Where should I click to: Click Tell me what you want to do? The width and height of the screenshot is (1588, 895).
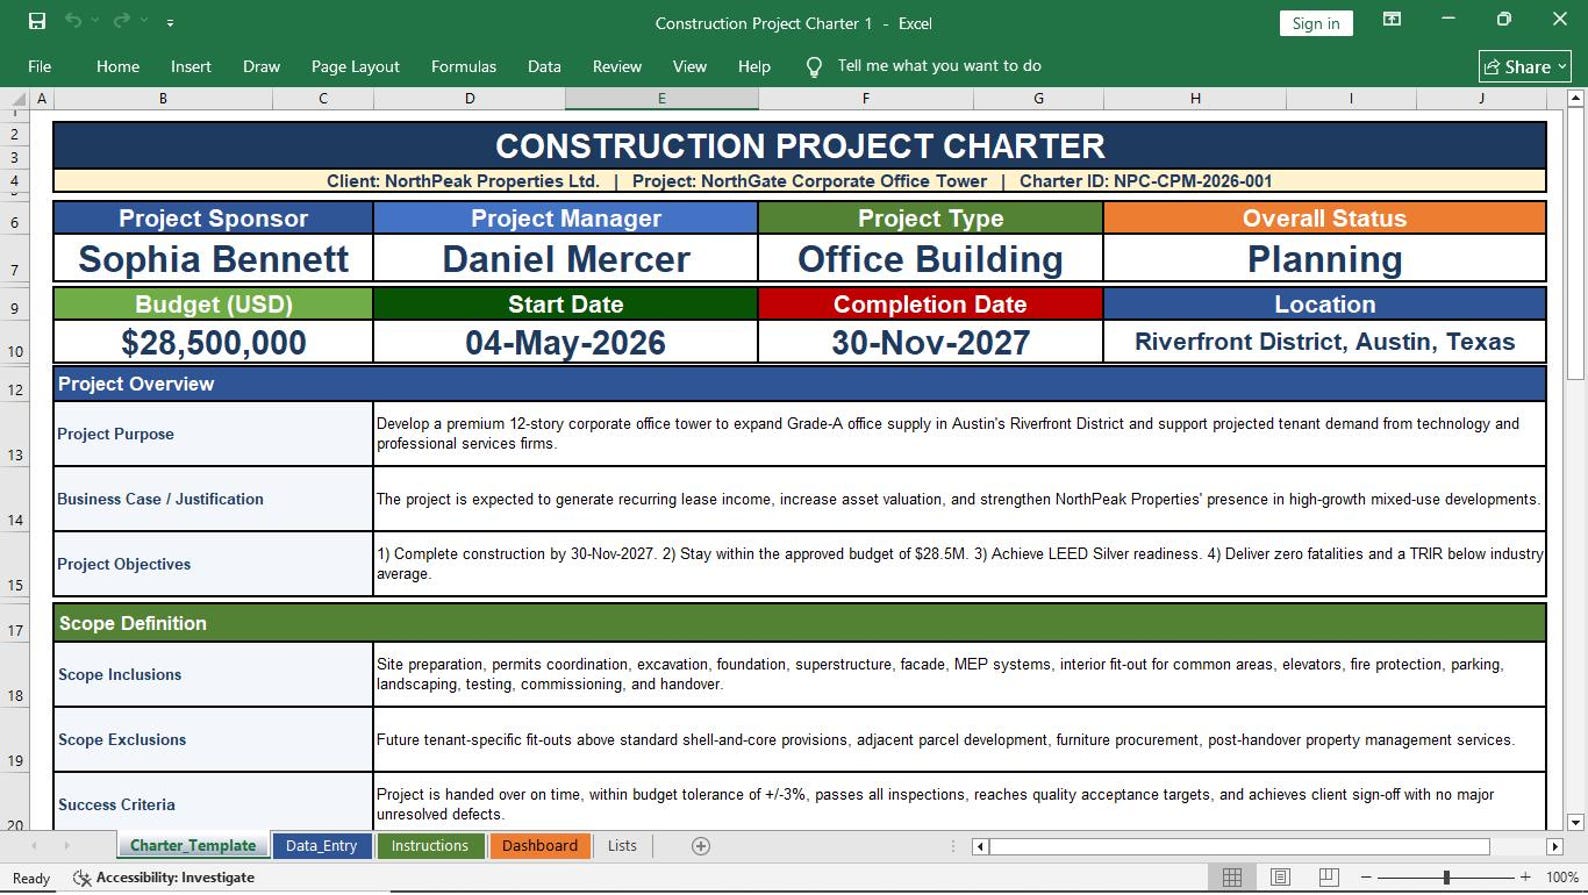[939, 66]
